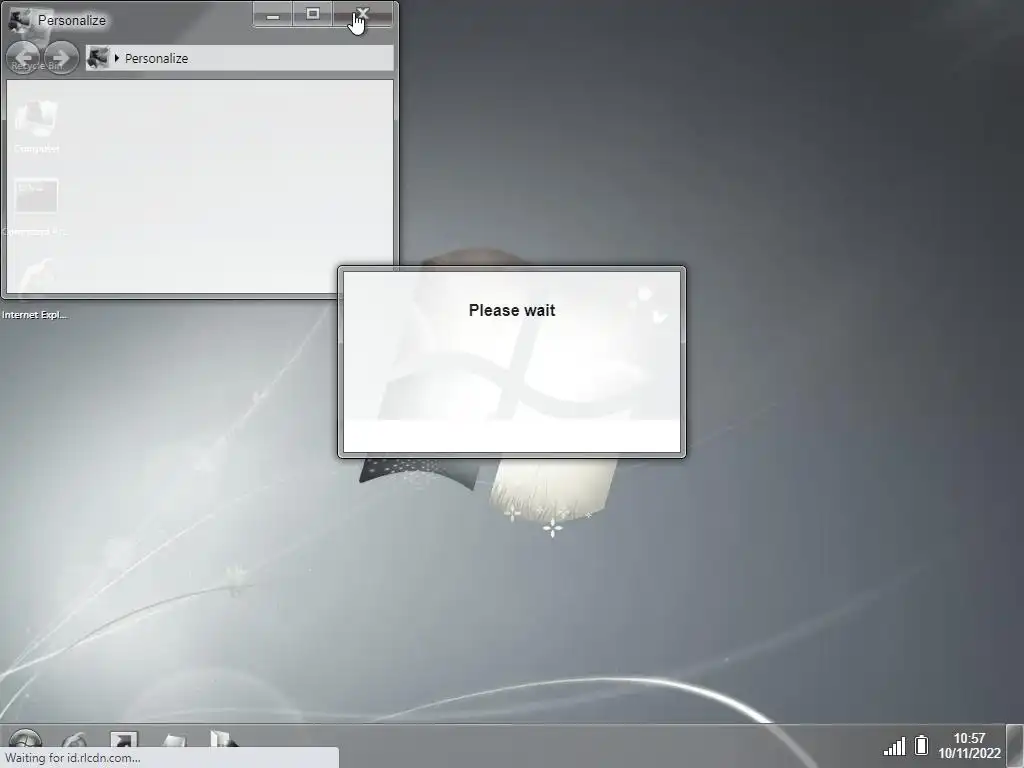
Task: Click the Show Desktop button
Action: pos(1015,746)
